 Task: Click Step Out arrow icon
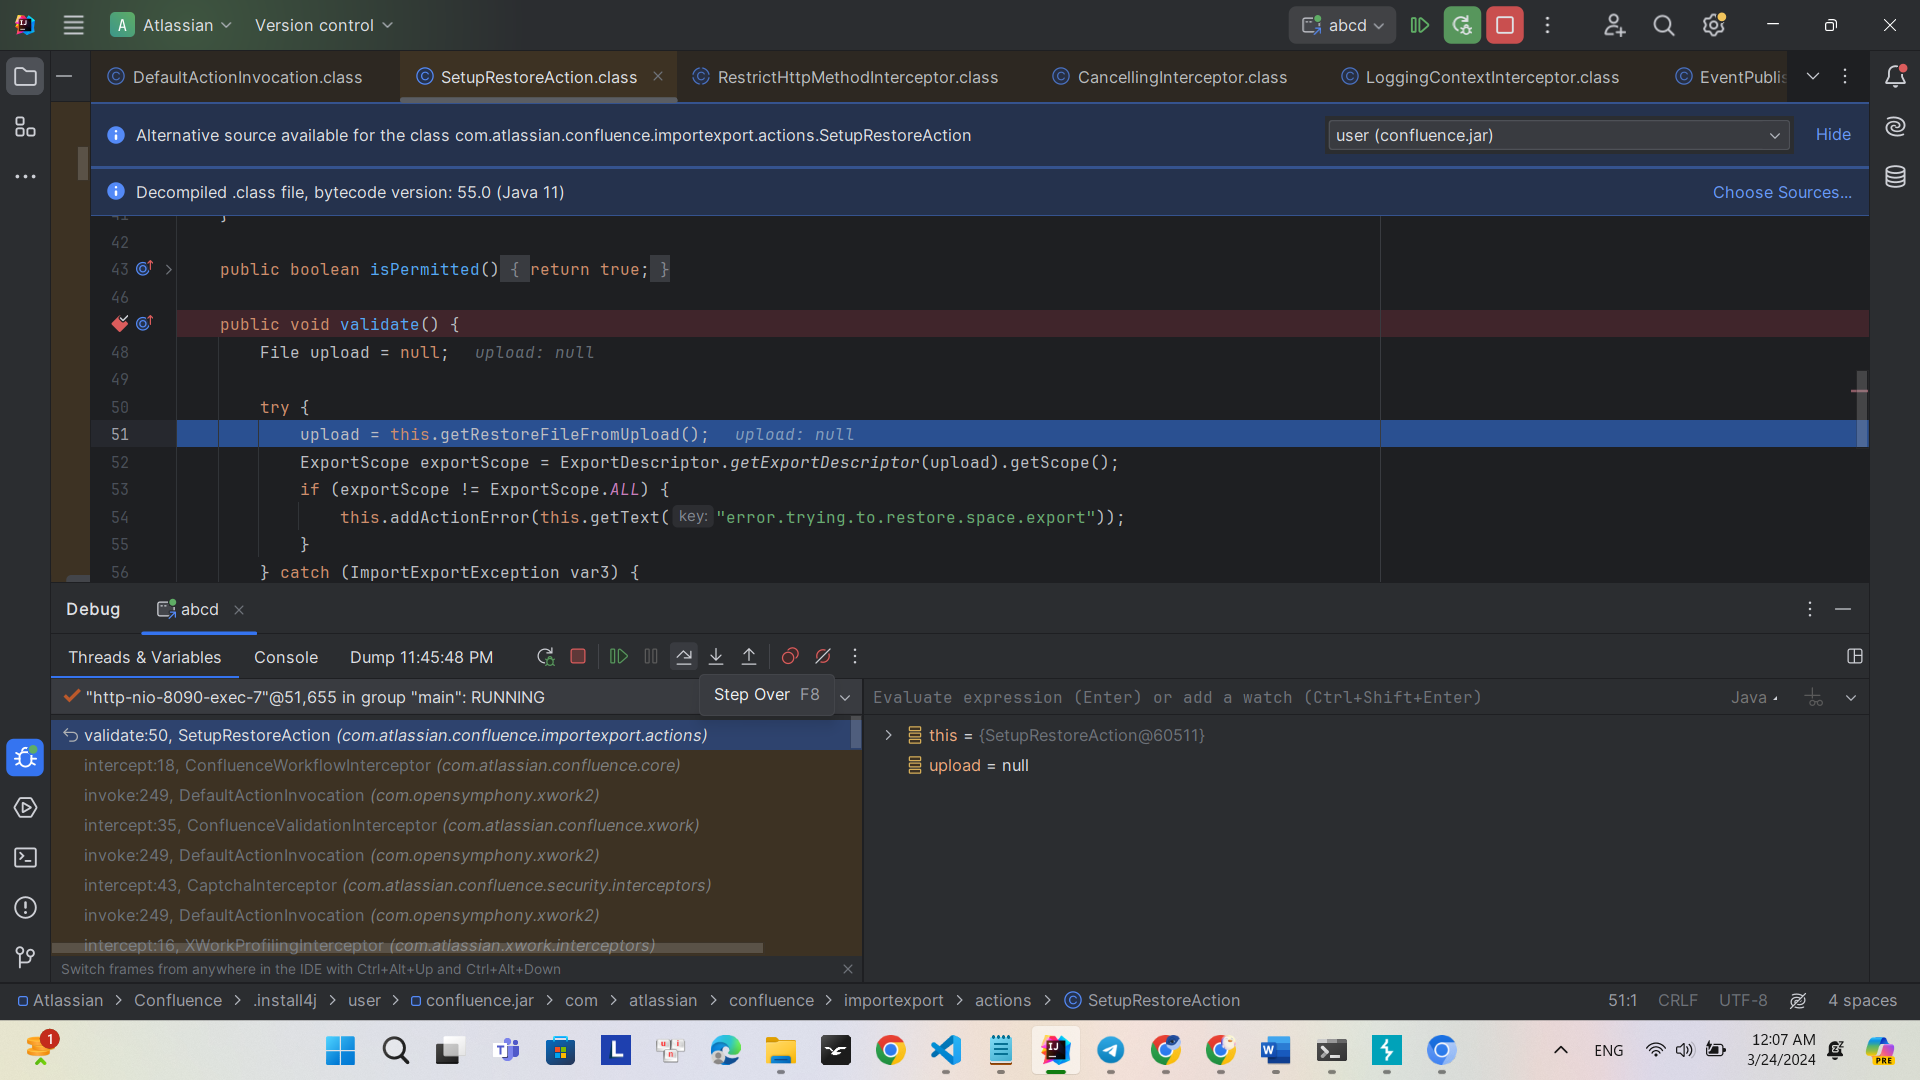pyautogui.click(x=749, y=656)
